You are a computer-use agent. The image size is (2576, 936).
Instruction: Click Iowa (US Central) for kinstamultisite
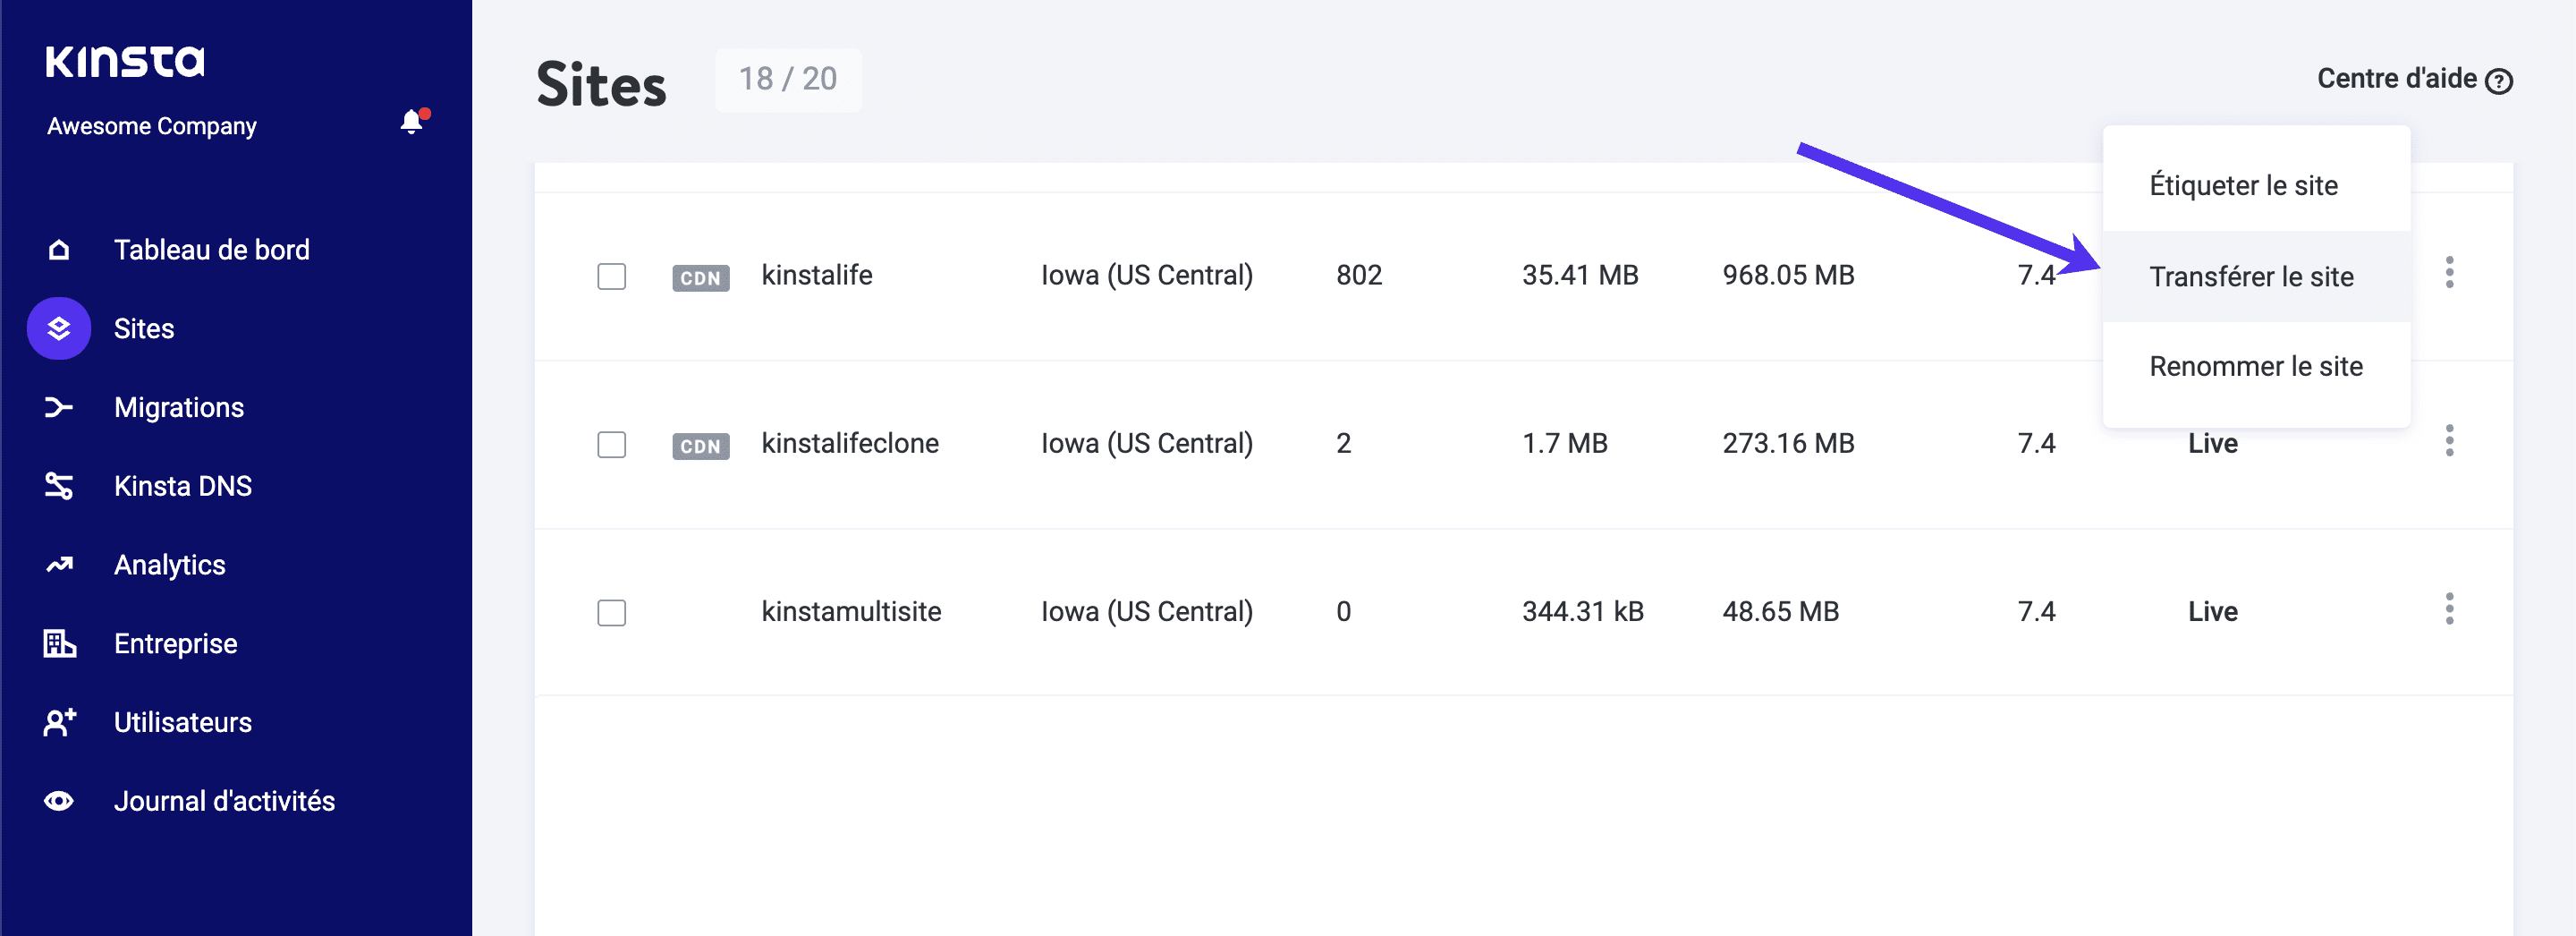pos(1147,611)
